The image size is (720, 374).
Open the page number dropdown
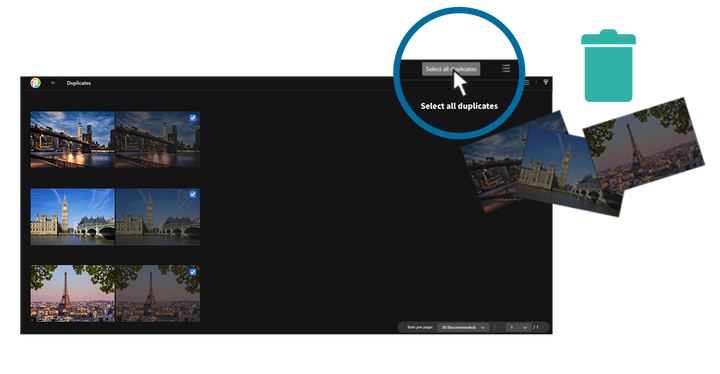click(x=518, y=327)
